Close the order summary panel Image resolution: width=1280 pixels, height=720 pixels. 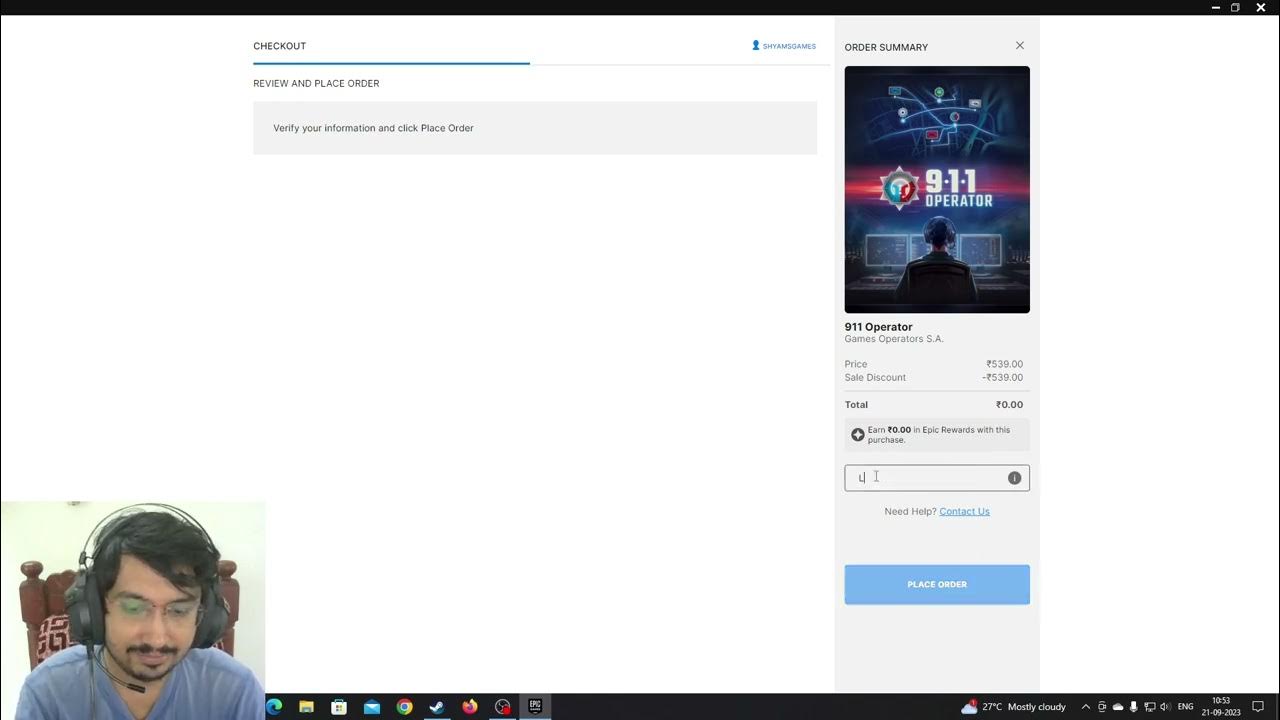tap(1020, 45)
